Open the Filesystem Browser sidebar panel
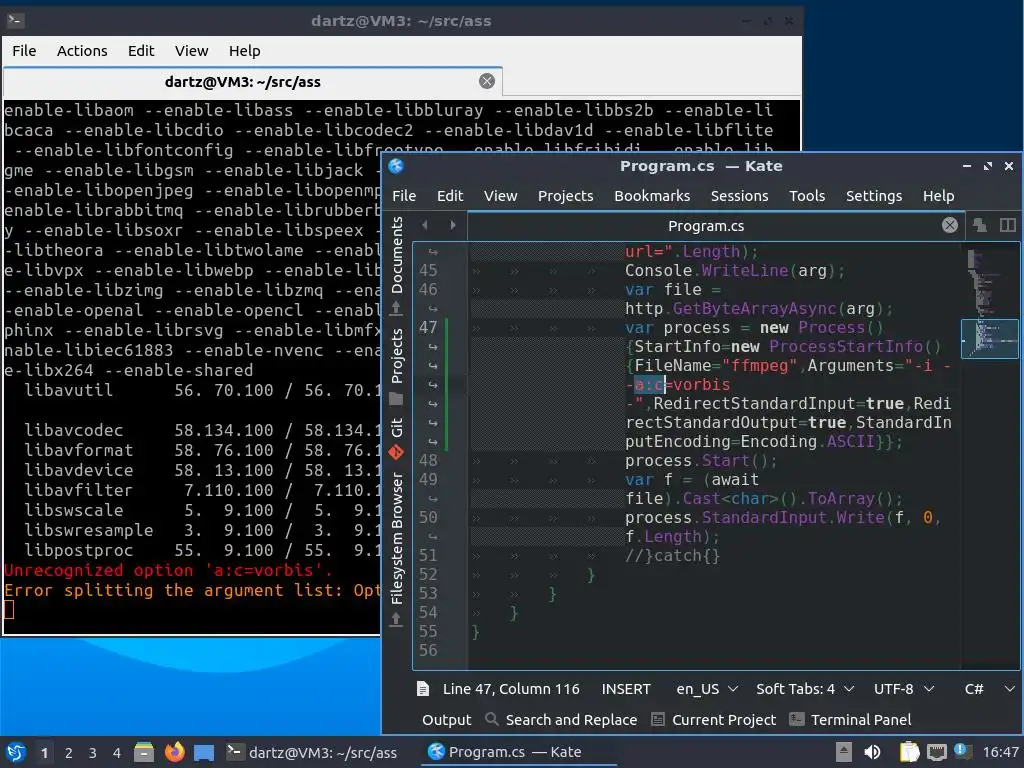 (396, 549)
